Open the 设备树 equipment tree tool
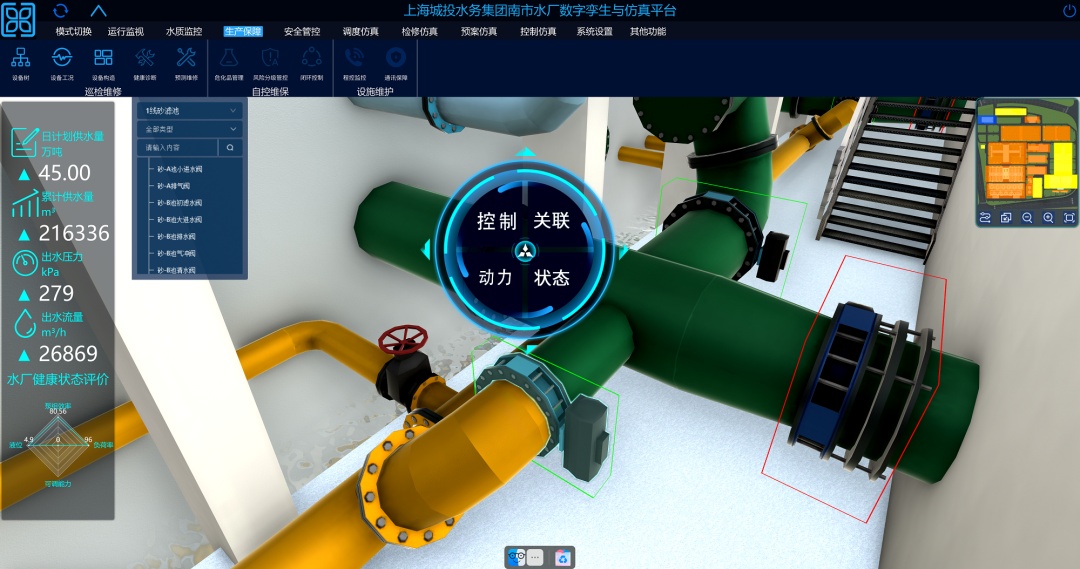 21,63
